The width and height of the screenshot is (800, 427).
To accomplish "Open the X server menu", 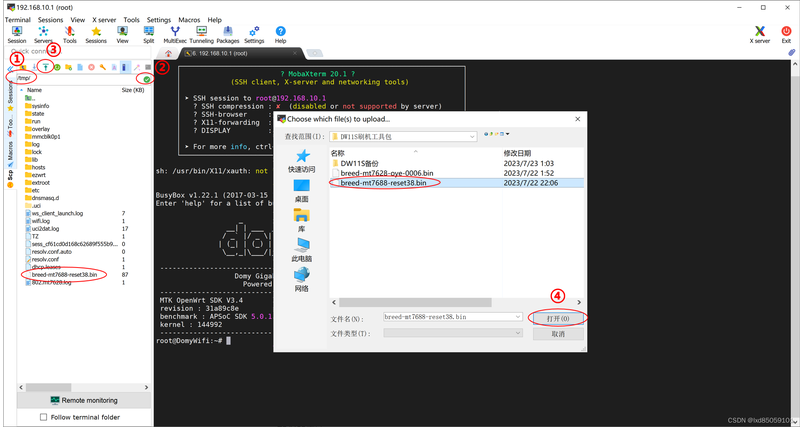I will [104, 20].
